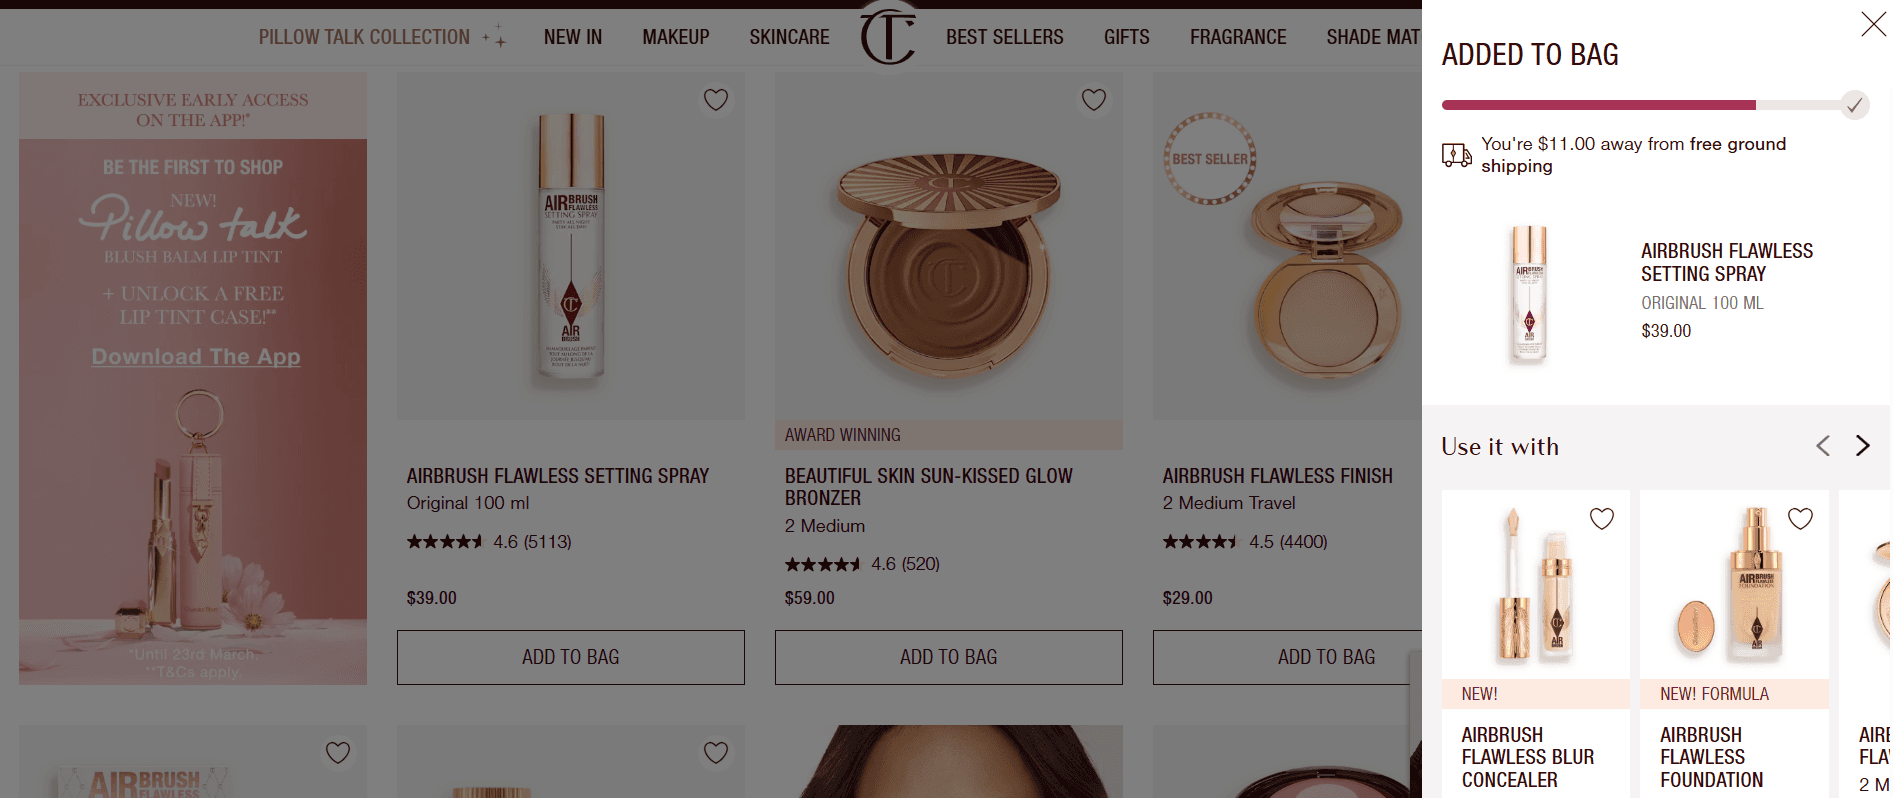Image resolution: width=1893 pixels, height=798 pixels.
Task: Open the Charlotte Tilbury CT logo homepage
Action: (x=888, y=36)
